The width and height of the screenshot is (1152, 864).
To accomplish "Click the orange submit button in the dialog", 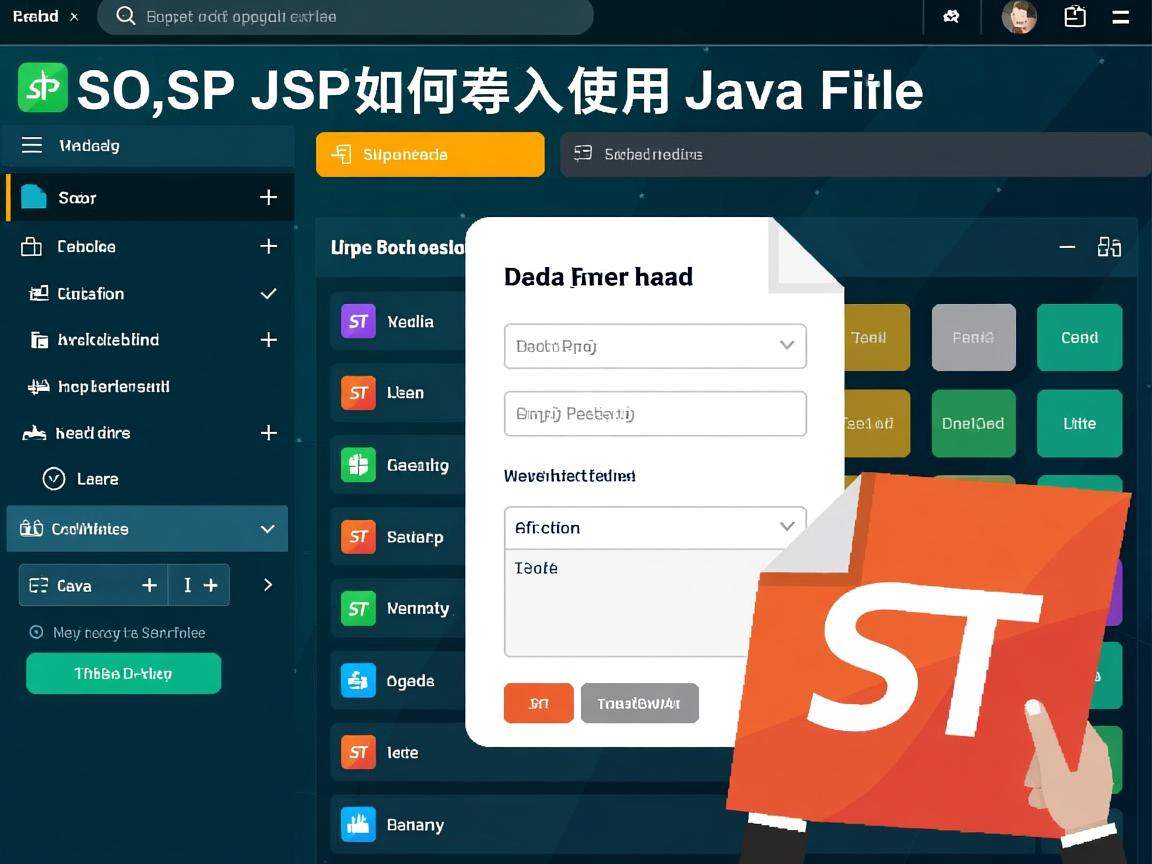I will 538,703.
